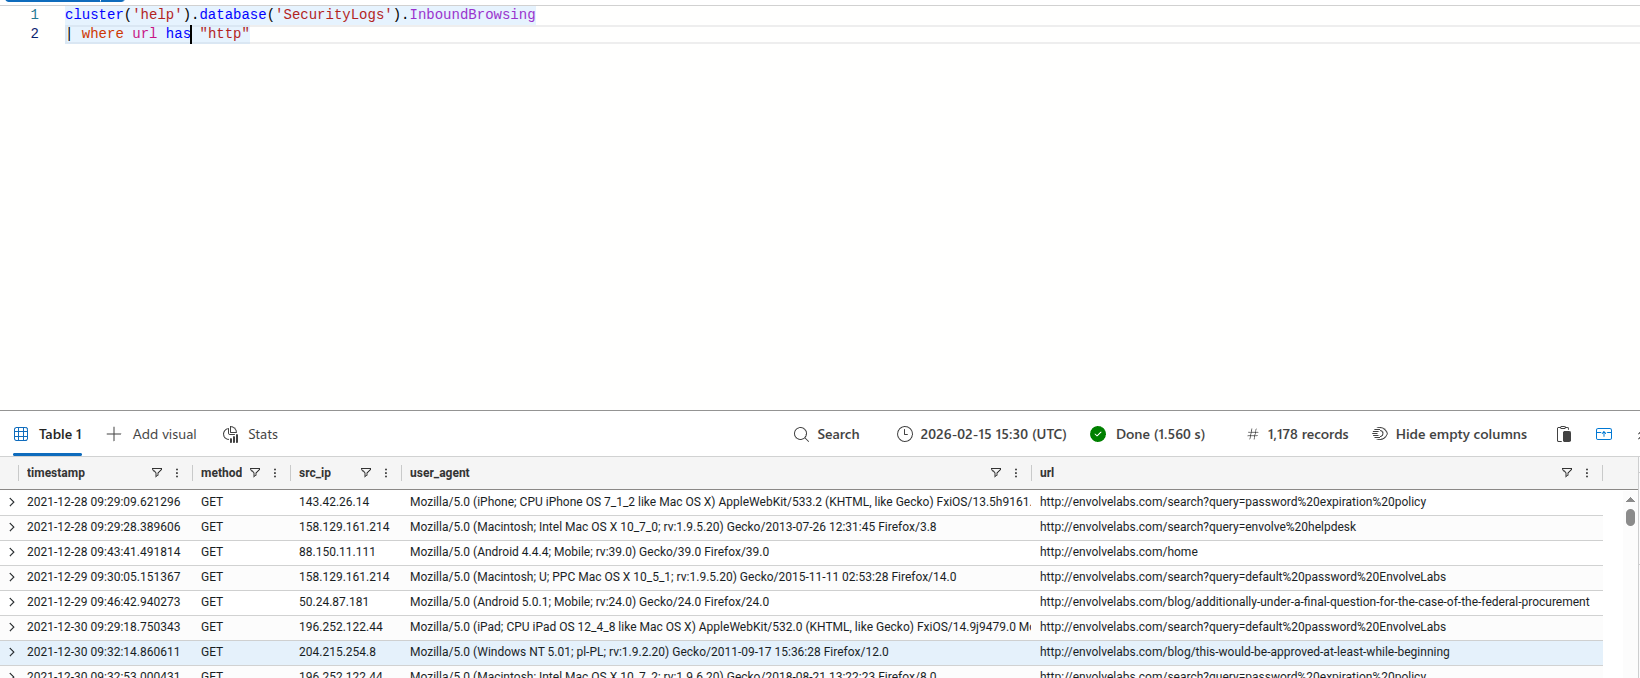The width and height of the screenshot is (1640, 678).
Task: Click the filter icon on user_agent column
Action: pyautogui.click(x=995, y=473)
